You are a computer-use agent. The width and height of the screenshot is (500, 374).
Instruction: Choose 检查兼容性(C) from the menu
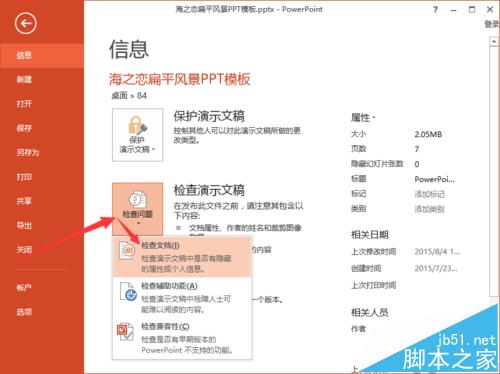[182, 338]
